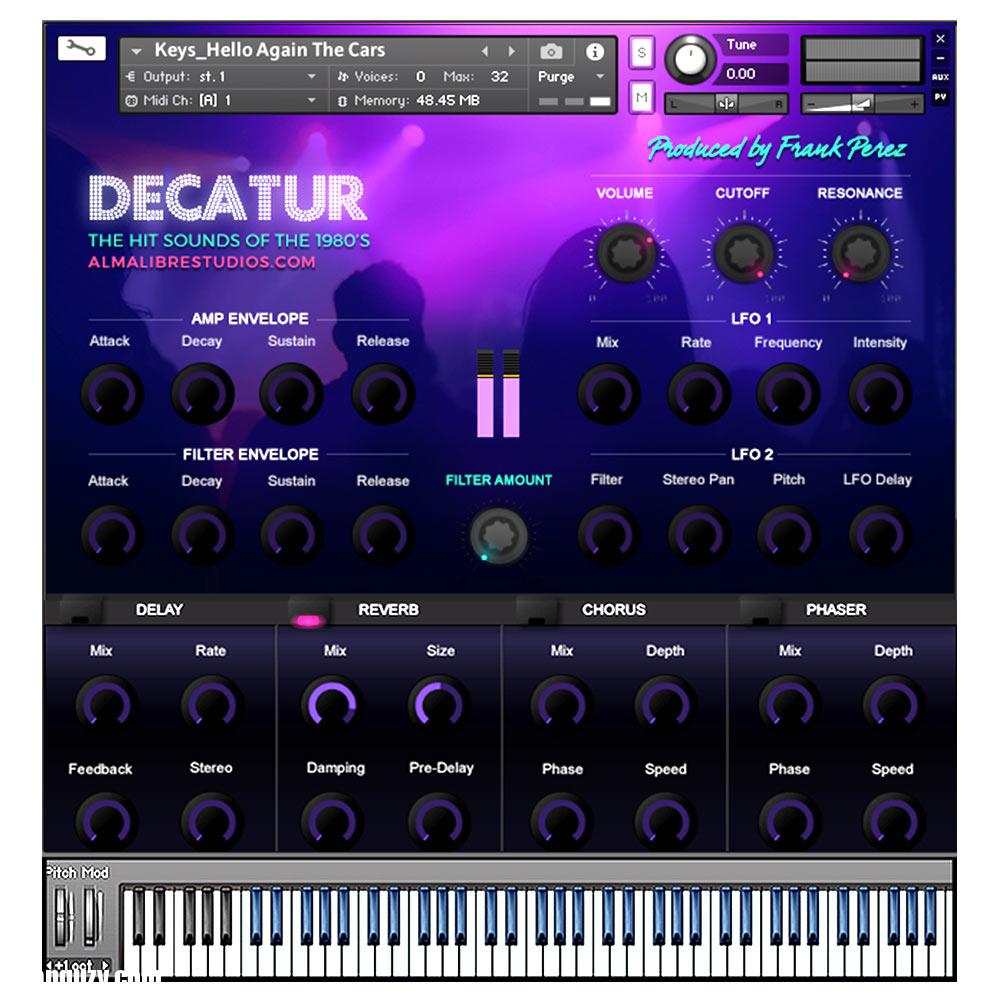Screen dimensions: 1000x1000
Task: Toggle the AUX button
Action: (940, 77)
